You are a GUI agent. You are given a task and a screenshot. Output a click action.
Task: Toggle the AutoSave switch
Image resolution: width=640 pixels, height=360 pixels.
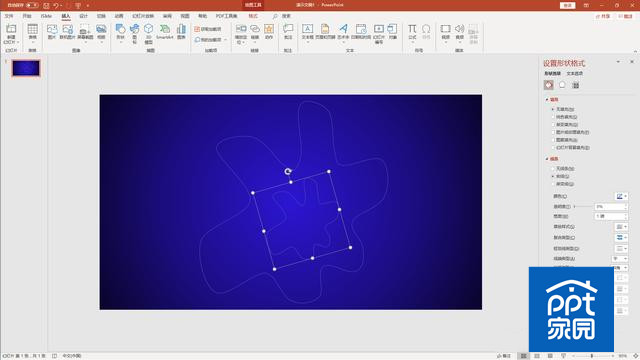(x=32, y=5)
